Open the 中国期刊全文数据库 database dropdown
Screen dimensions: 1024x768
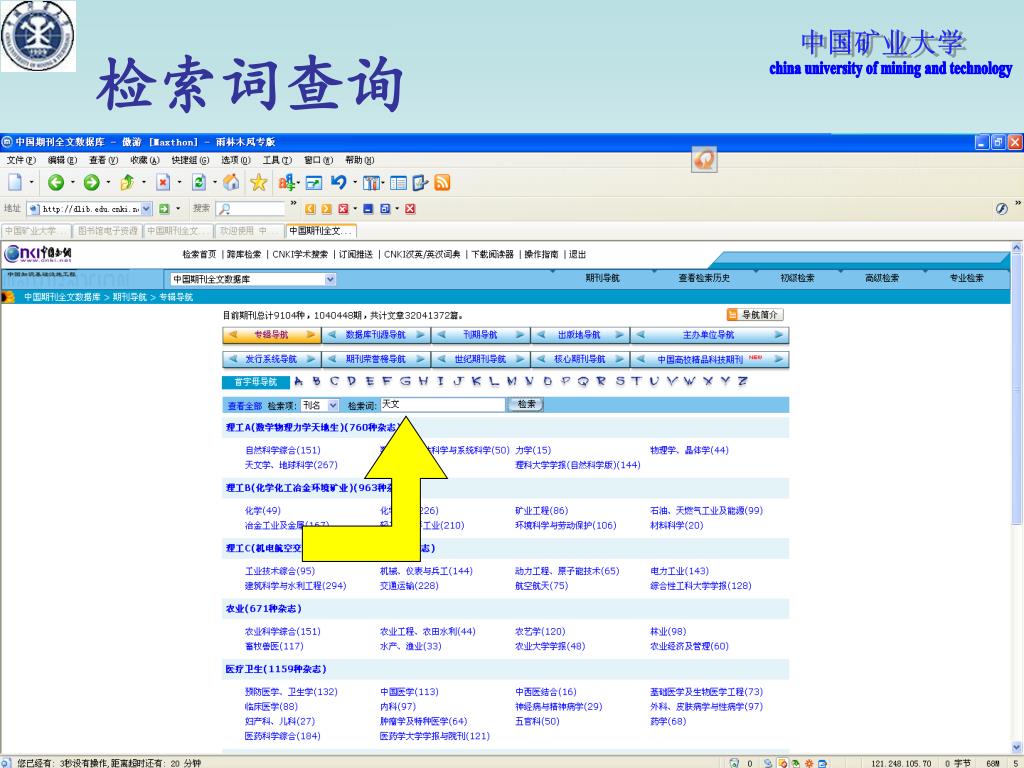click(330, 280)
